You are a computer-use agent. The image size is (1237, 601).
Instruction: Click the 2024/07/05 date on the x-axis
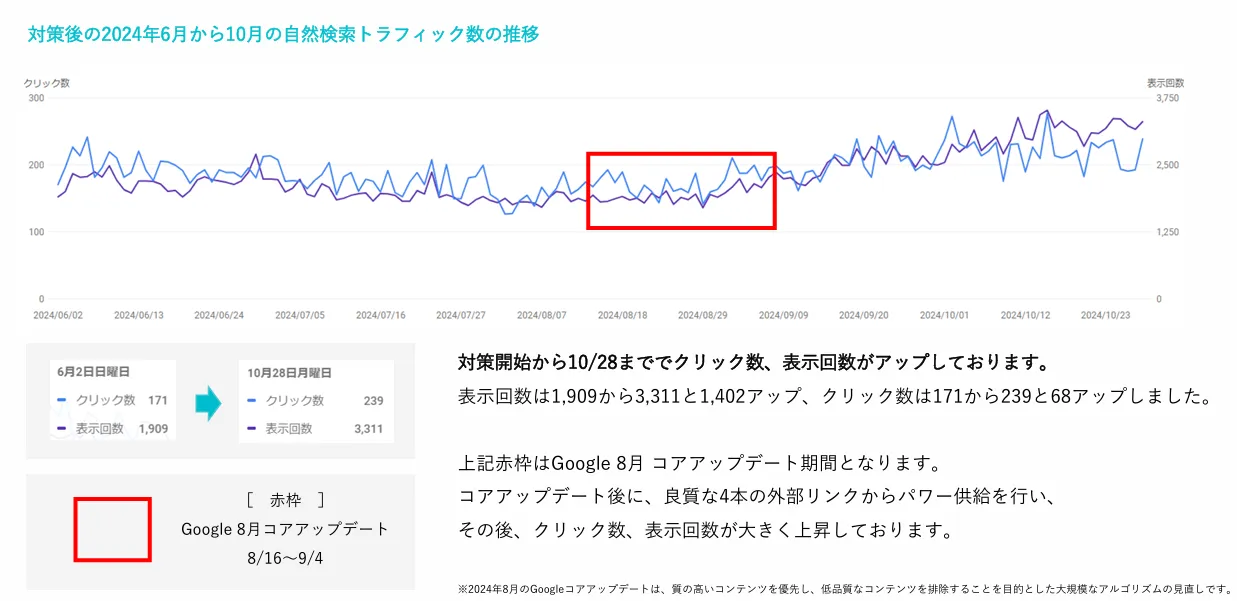(x=299, y=314)
